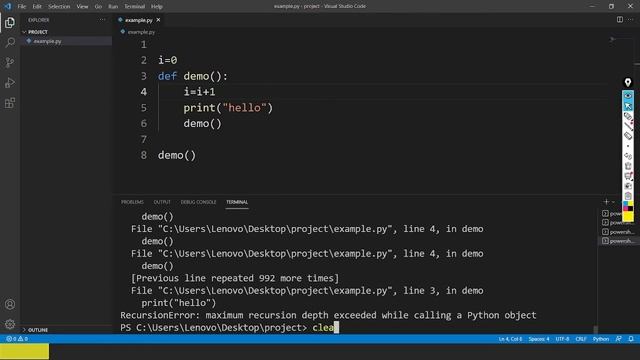
Task: Change end of line sequence CRLF
Action: 581,339
